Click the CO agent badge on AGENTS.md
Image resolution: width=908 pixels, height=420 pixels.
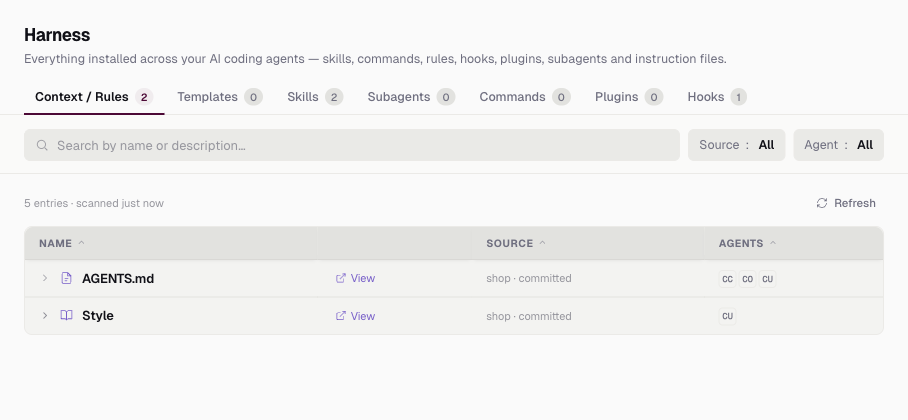click(748, 279)
